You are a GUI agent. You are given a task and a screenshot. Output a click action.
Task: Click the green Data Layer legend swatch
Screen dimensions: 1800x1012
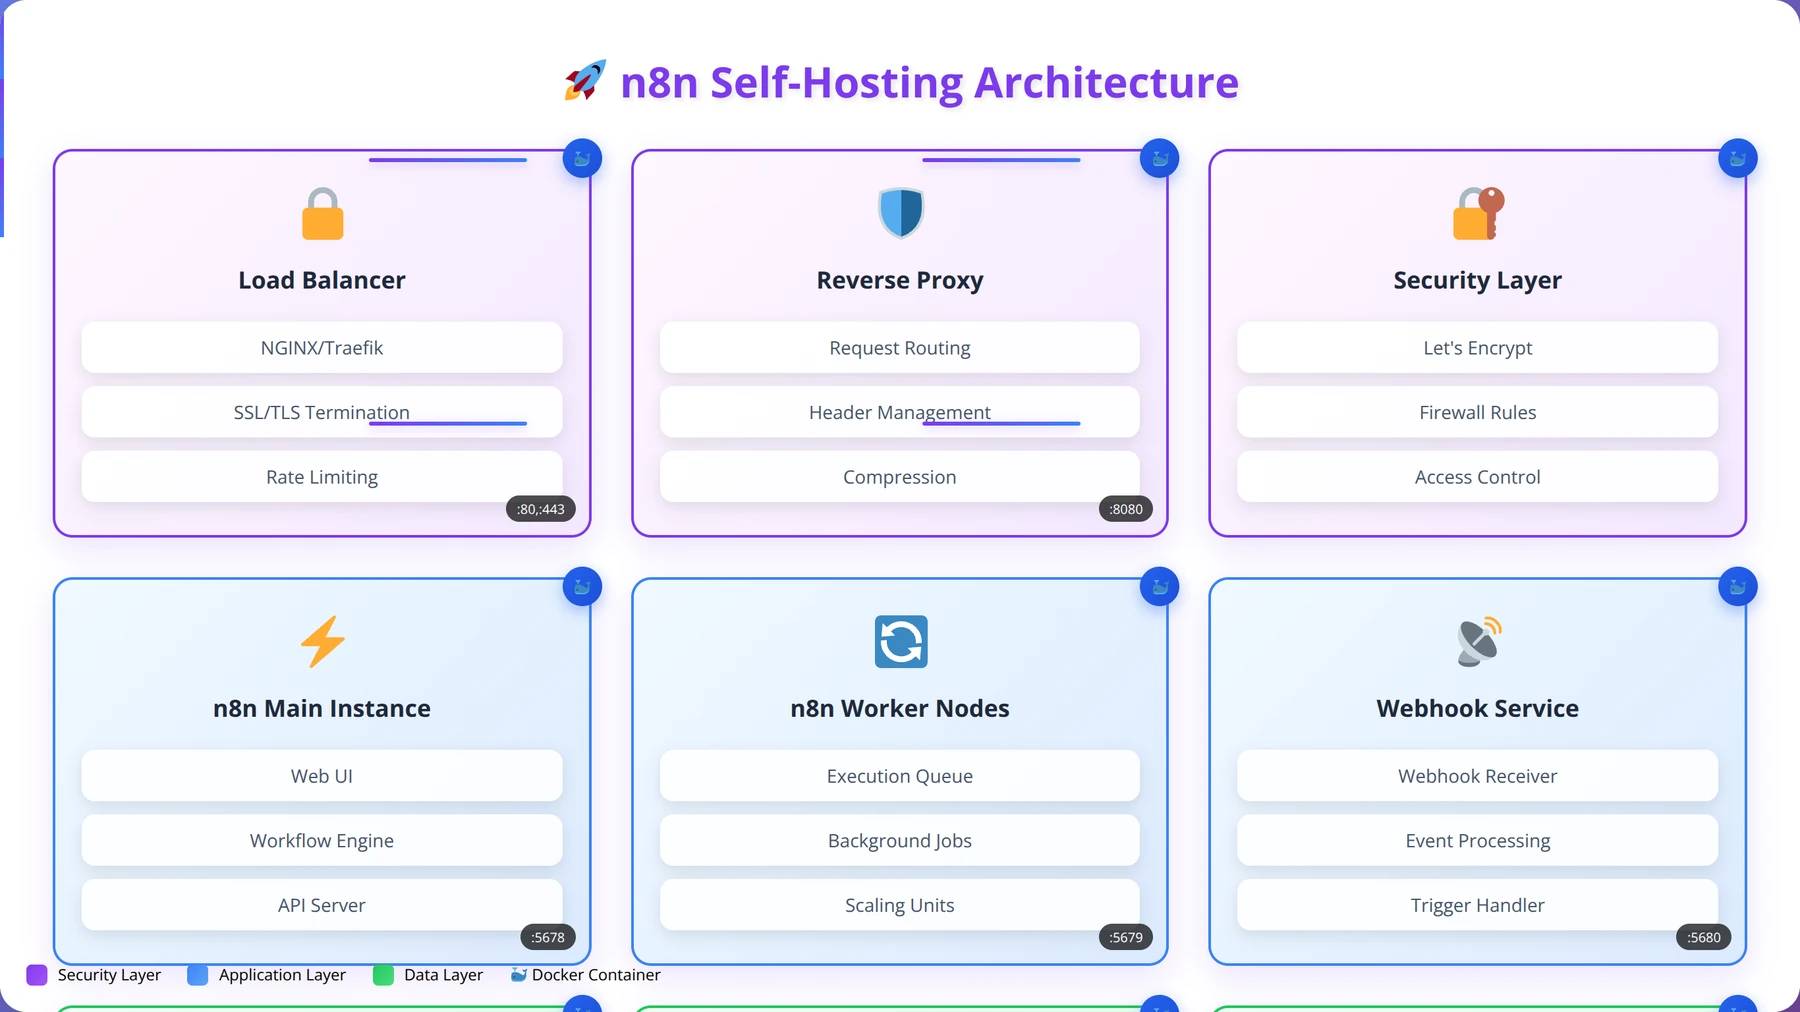point(383,975)
